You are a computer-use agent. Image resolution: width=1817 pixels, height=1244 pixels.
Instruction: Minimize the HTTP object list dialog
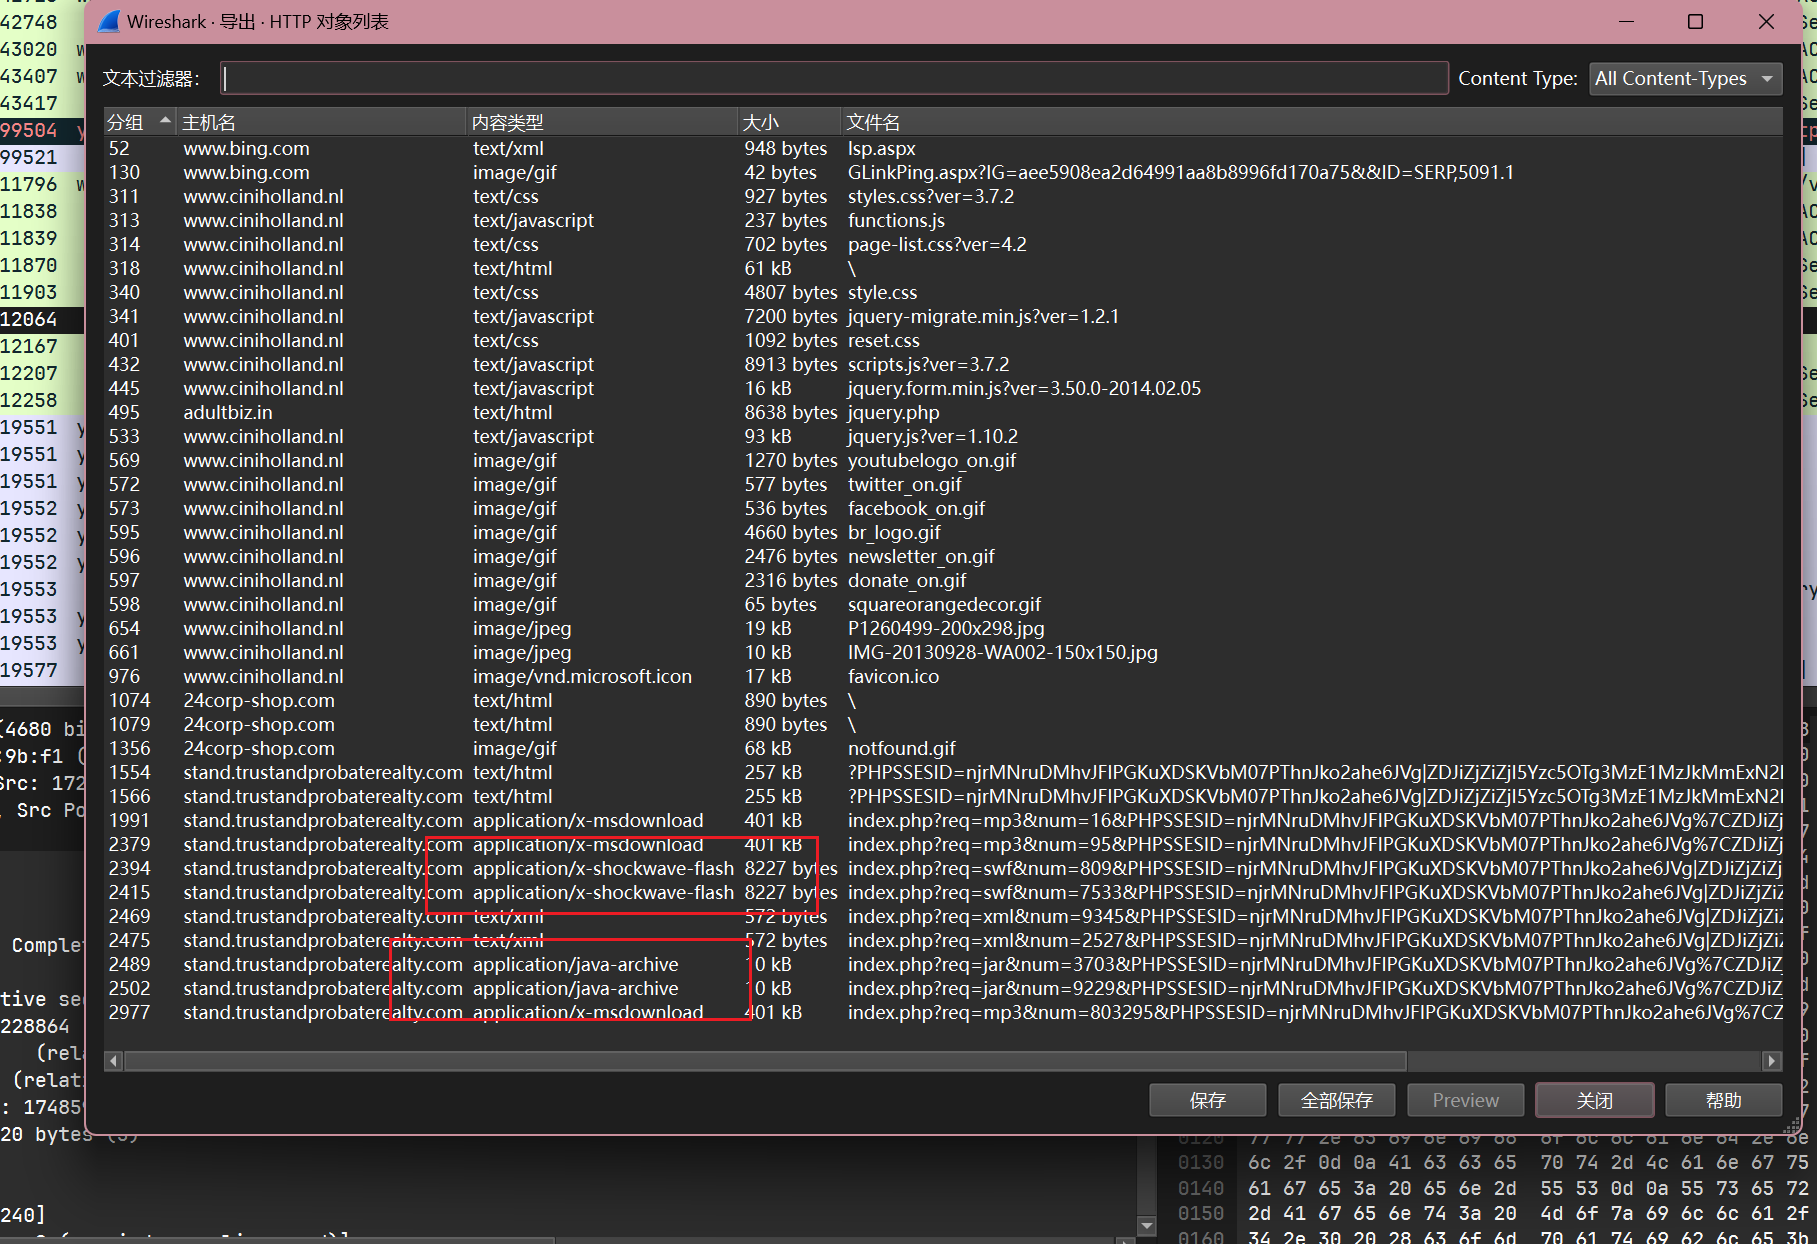(x=1626, y=21)
